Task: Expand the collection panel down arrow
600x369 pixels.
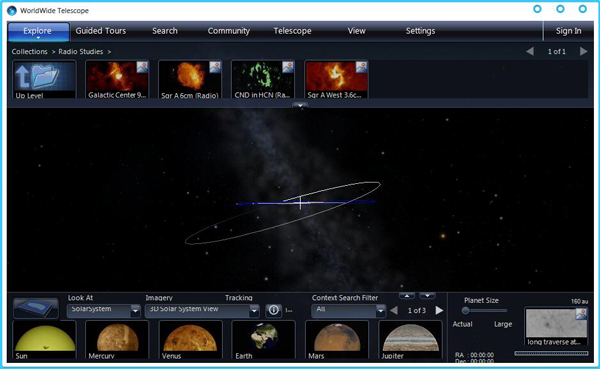Action: pyautogui.click(x=300, y=105)
